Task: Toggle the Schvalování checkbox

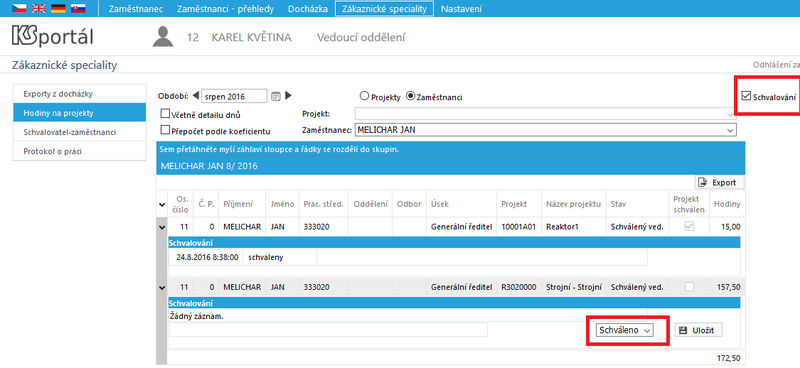Action: 746,95
